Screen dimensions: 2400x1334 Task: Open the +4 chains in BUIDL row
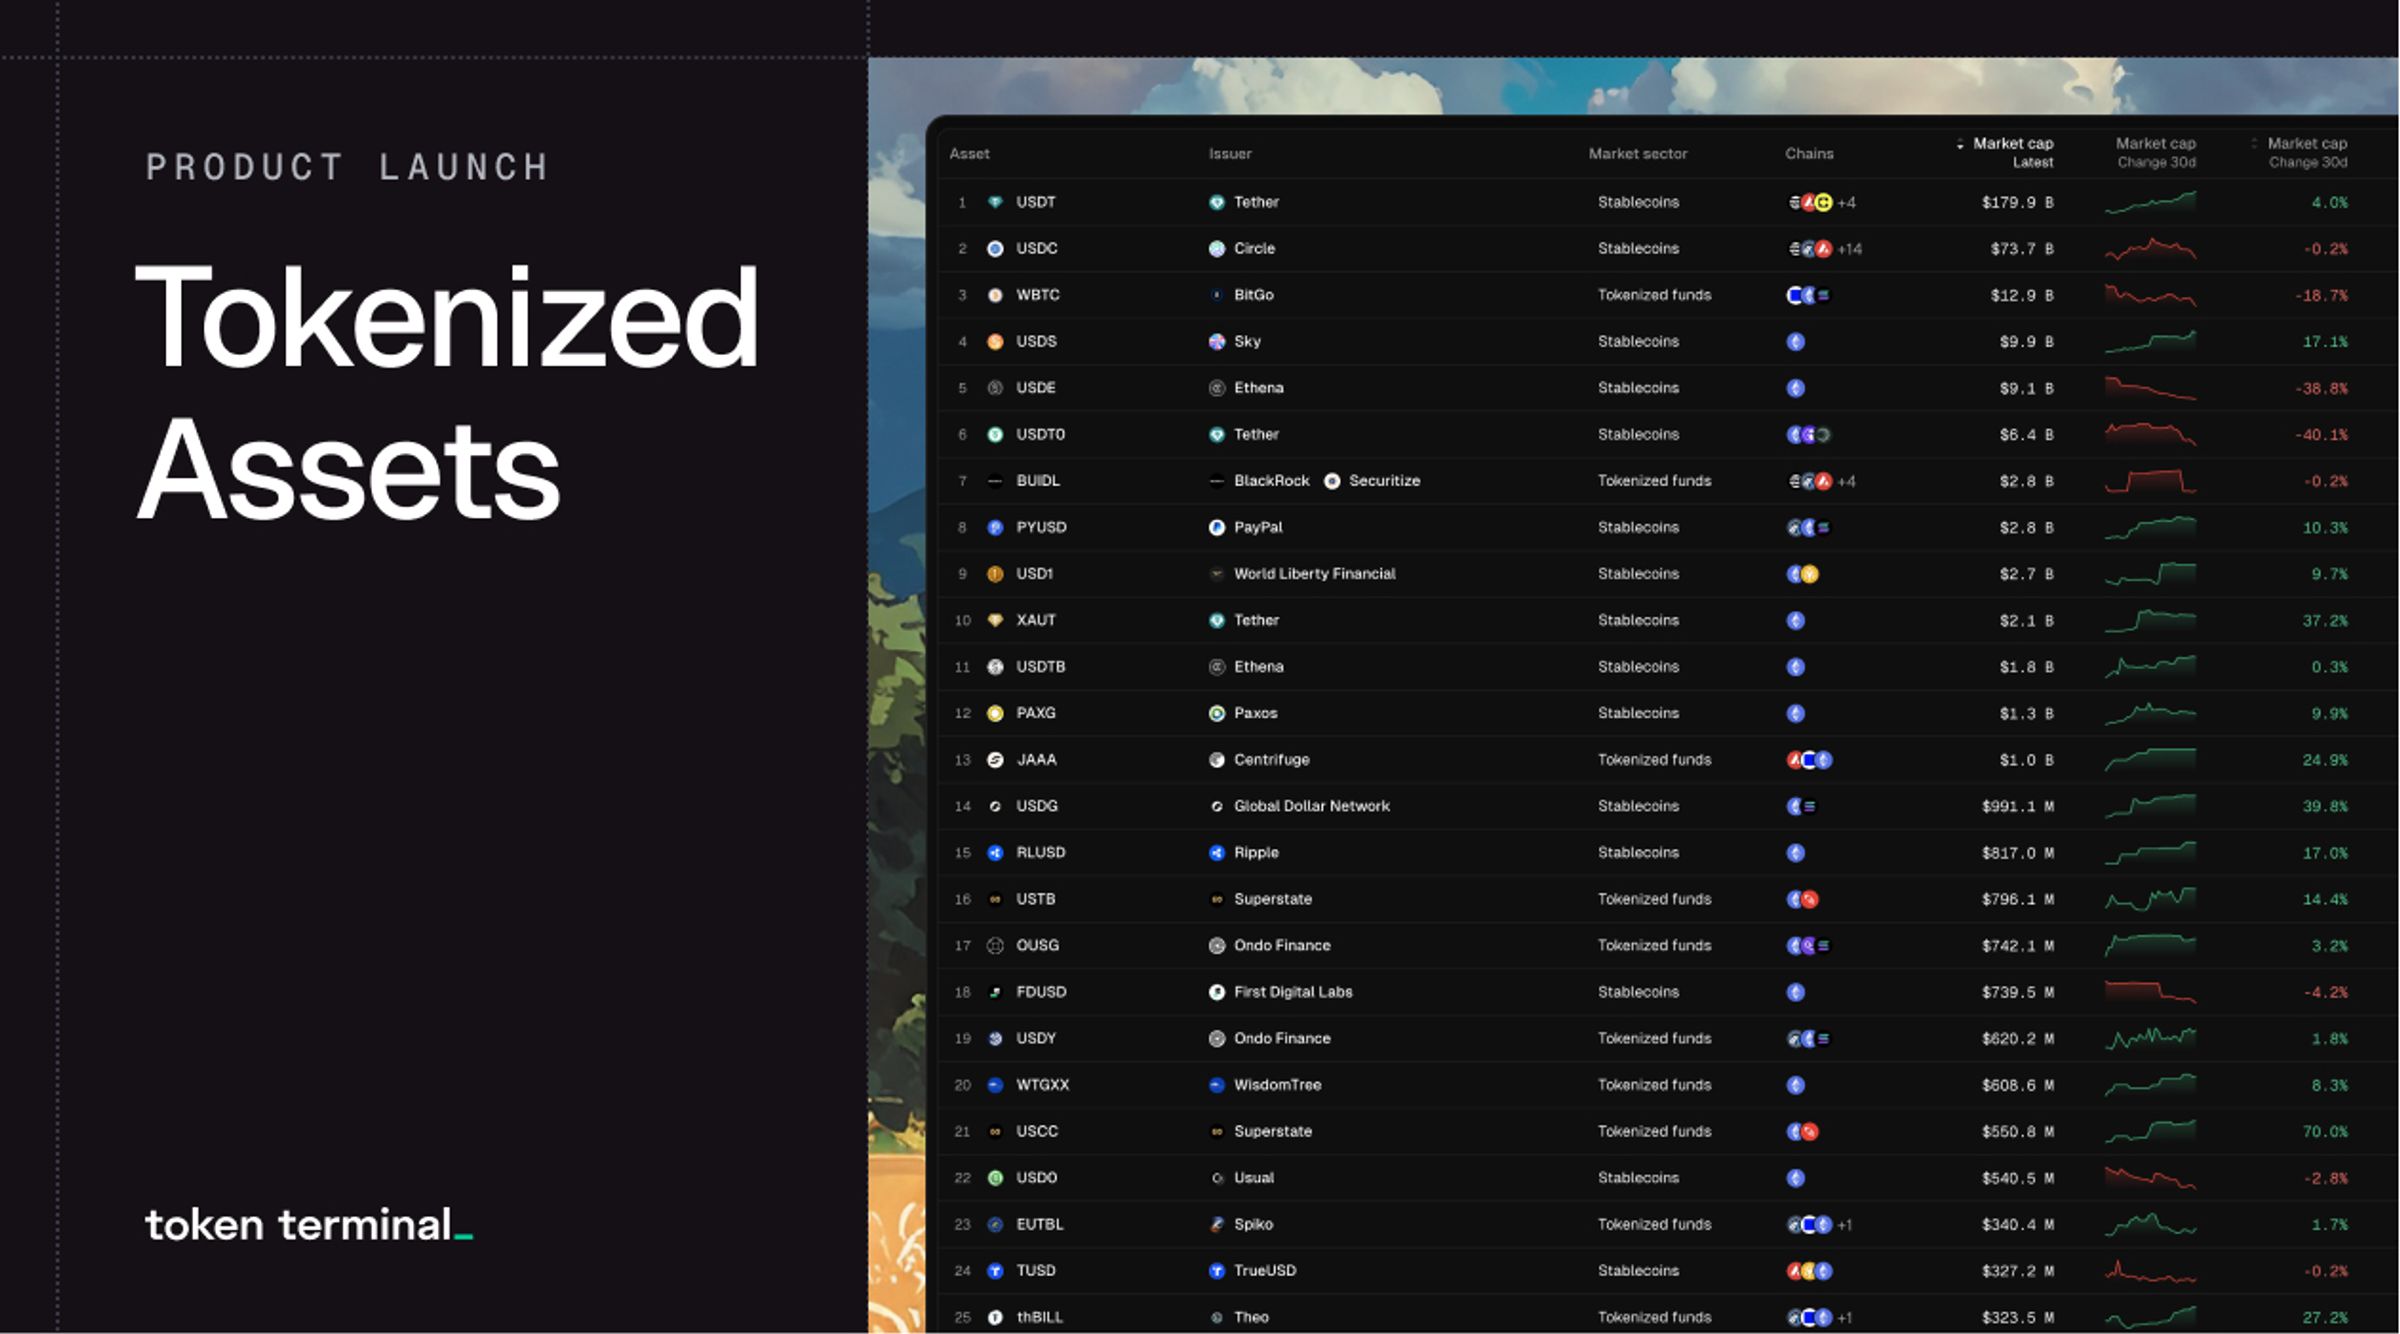click(x=1847, y=482)
